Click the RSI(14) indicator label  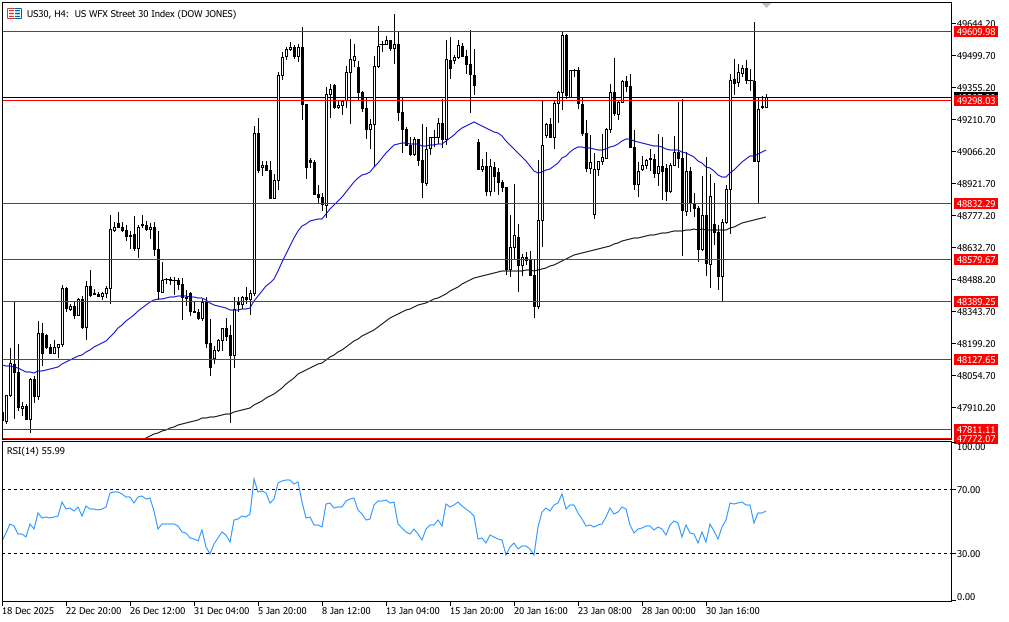pyautogui.click(x=35, y=451)
